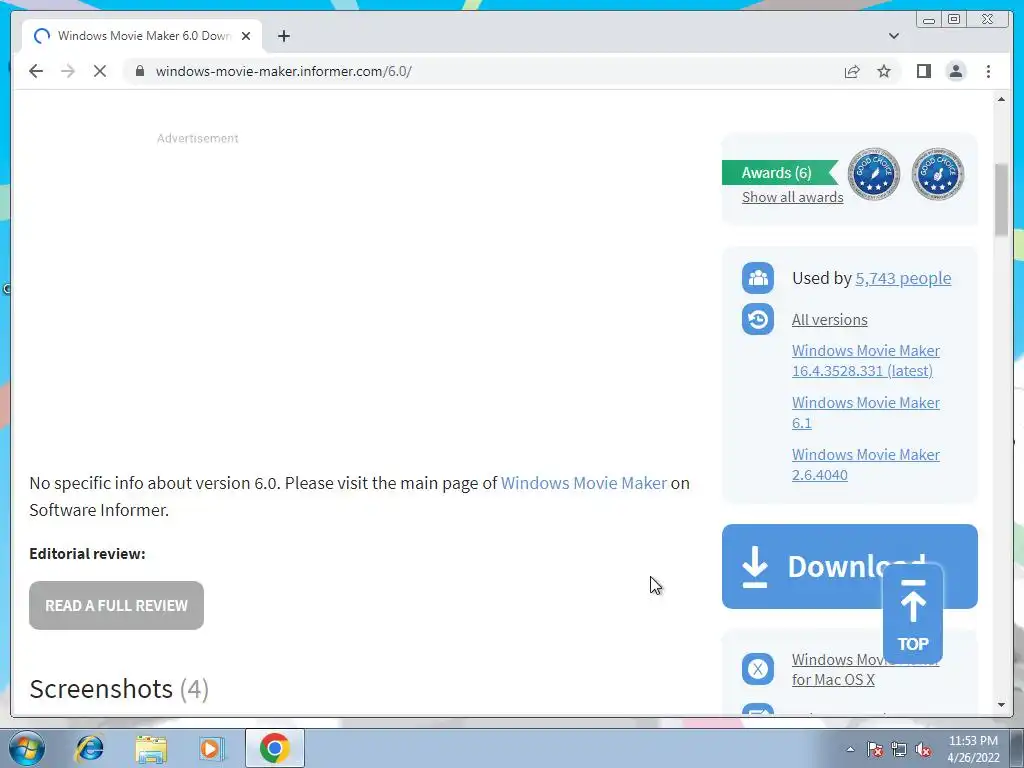Image resolution: width=1024 pixels, height=768 pixels.
Task: Open tab search dropdown arrow
Action: (893, 36)
